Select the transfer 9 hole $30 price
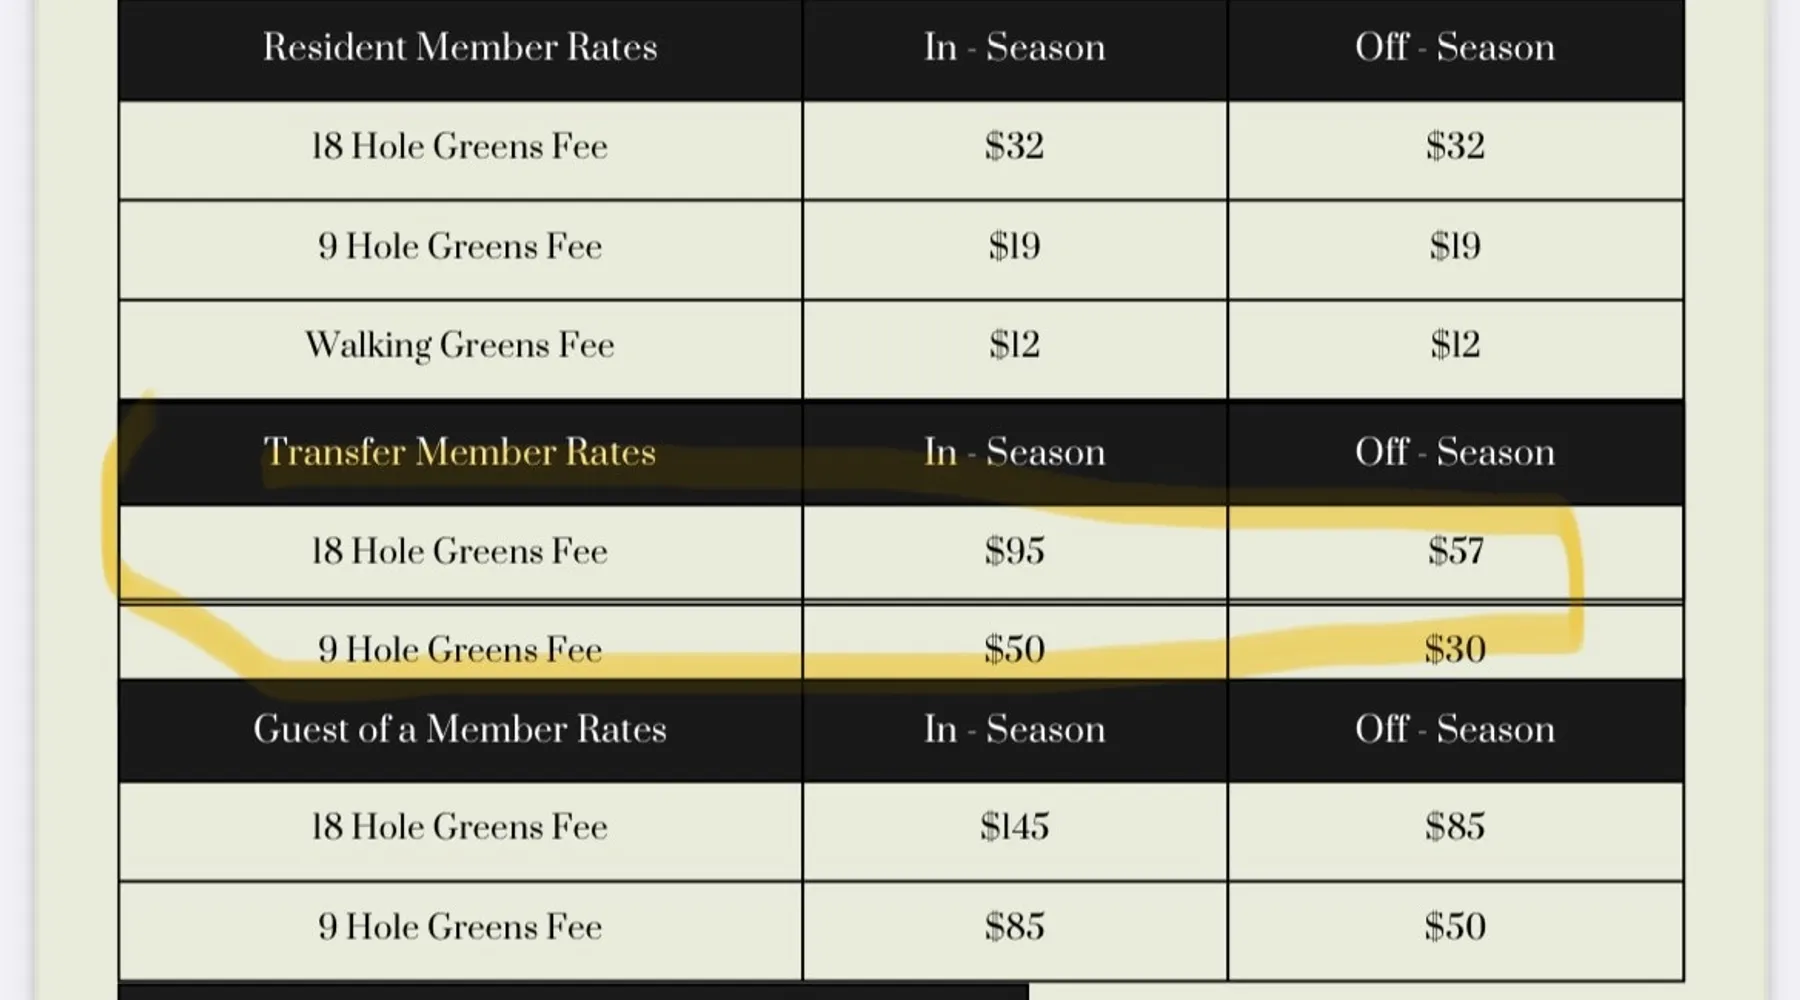 point(1455,650)
